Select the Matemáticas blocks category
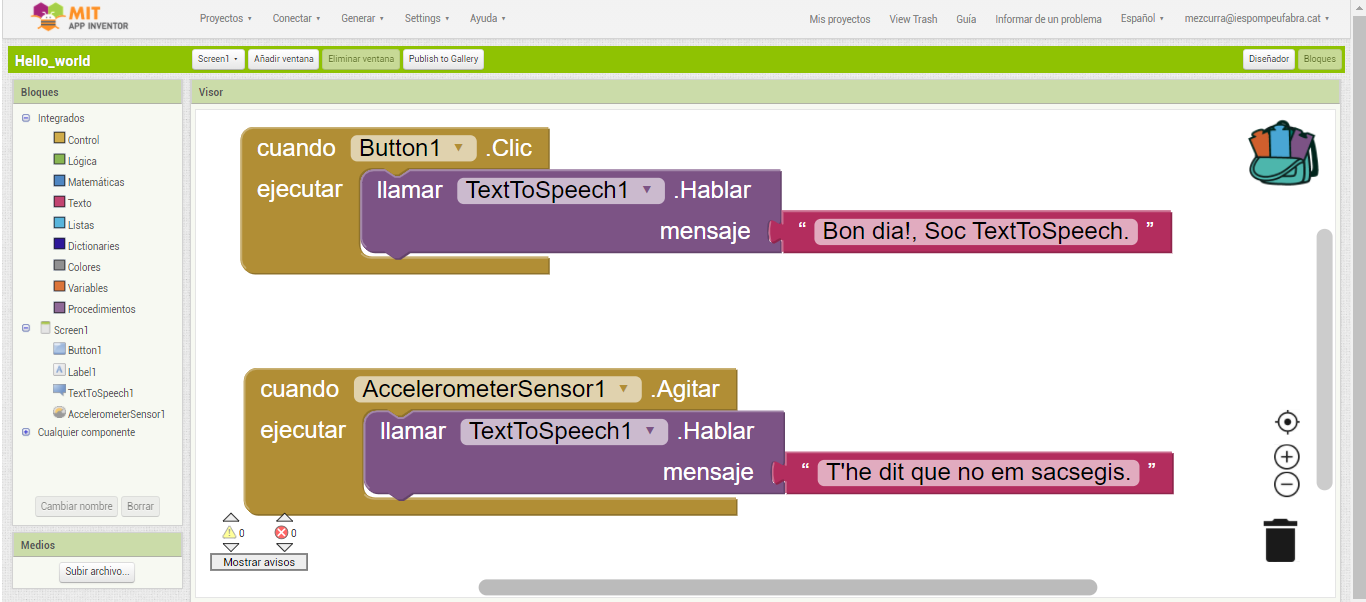Viewport: 1366px width, 602px height. point(96,182)
